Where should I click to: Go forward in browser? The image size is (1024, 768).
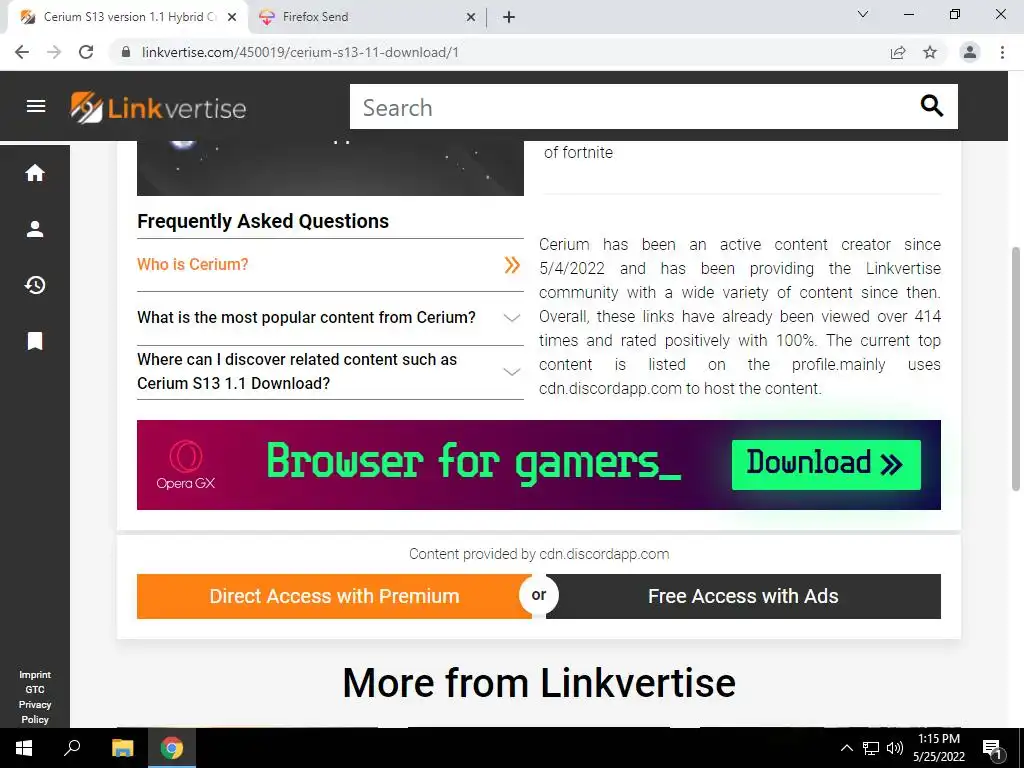(x=54, y=52)
